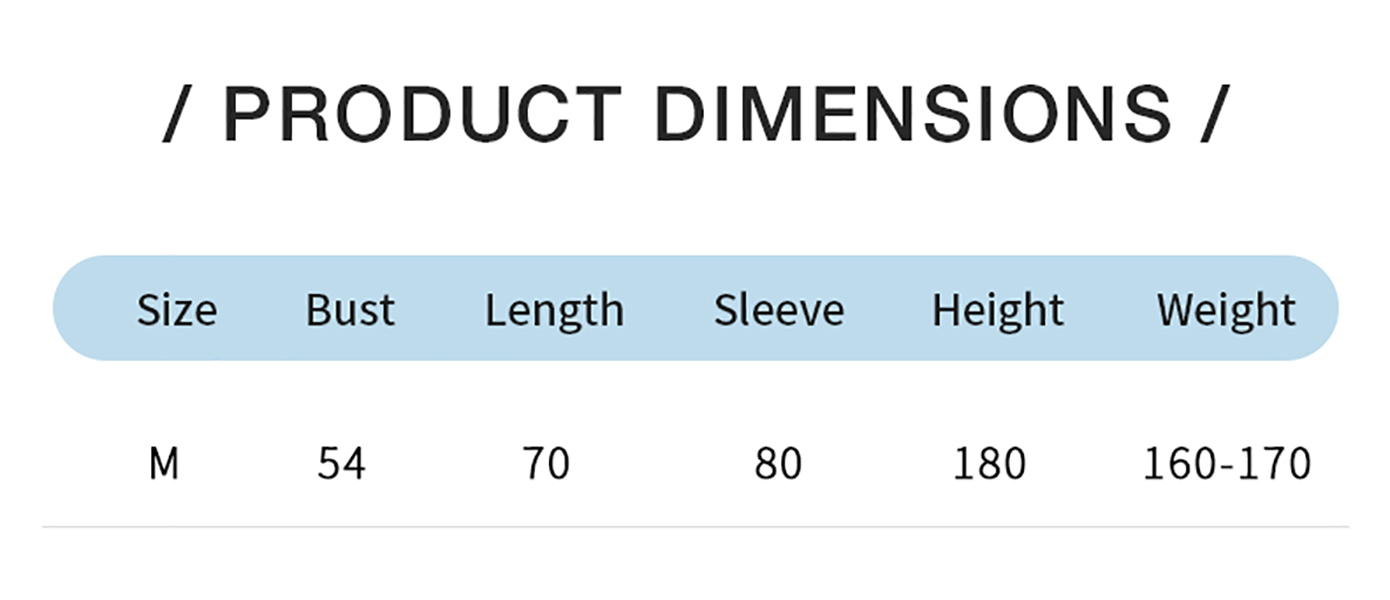Select the weight range 160-170
The image size is (1390, 600).
1226,464
